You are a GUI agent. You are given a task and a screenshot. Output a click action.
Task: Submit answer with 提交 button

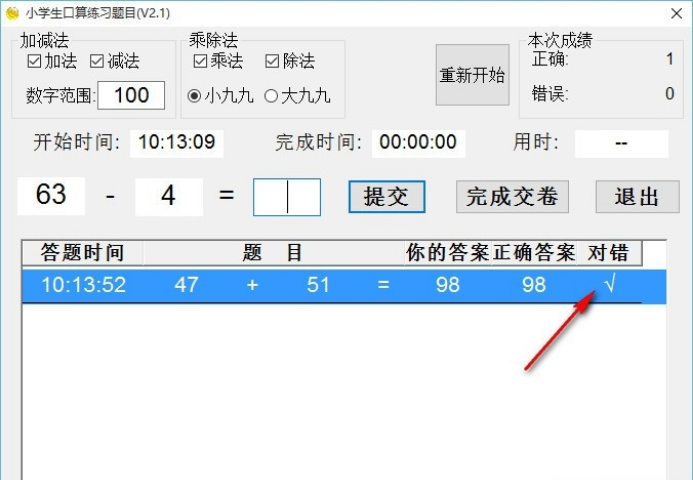point(387,197)
